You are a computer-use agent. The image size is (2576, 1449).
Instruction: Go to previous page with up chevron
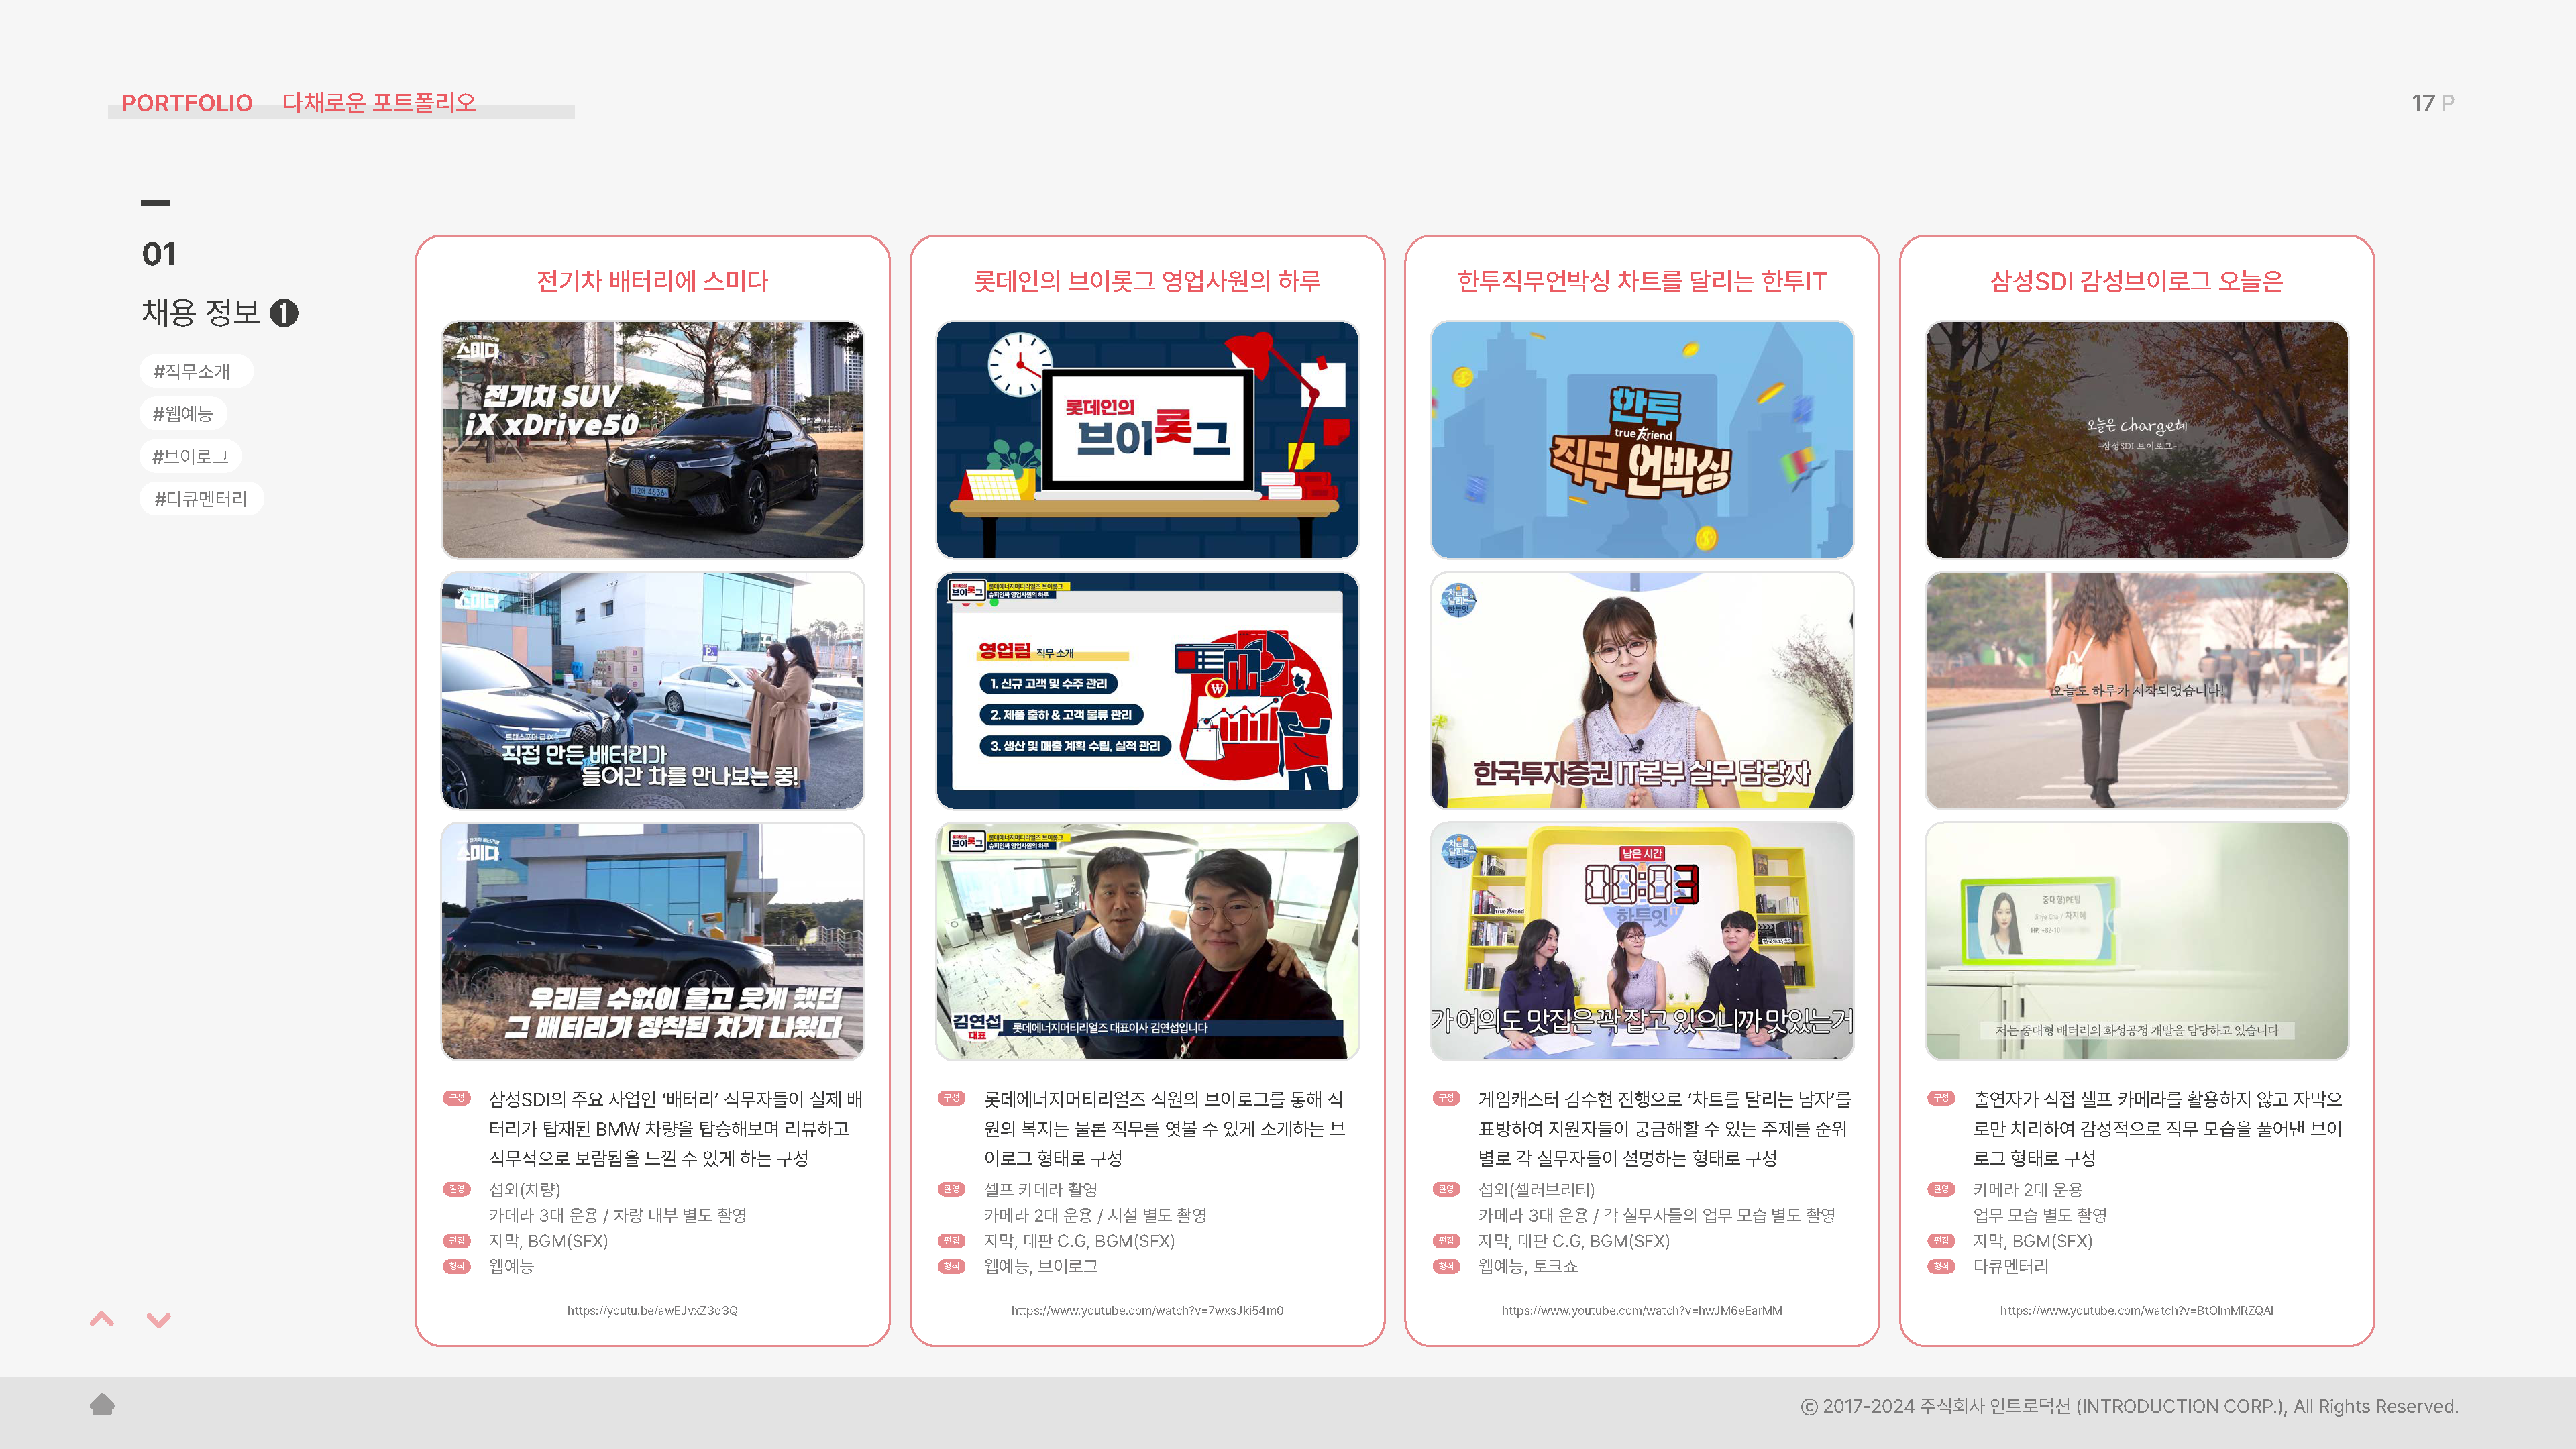pyautogui.click(x=102, y=1319)
